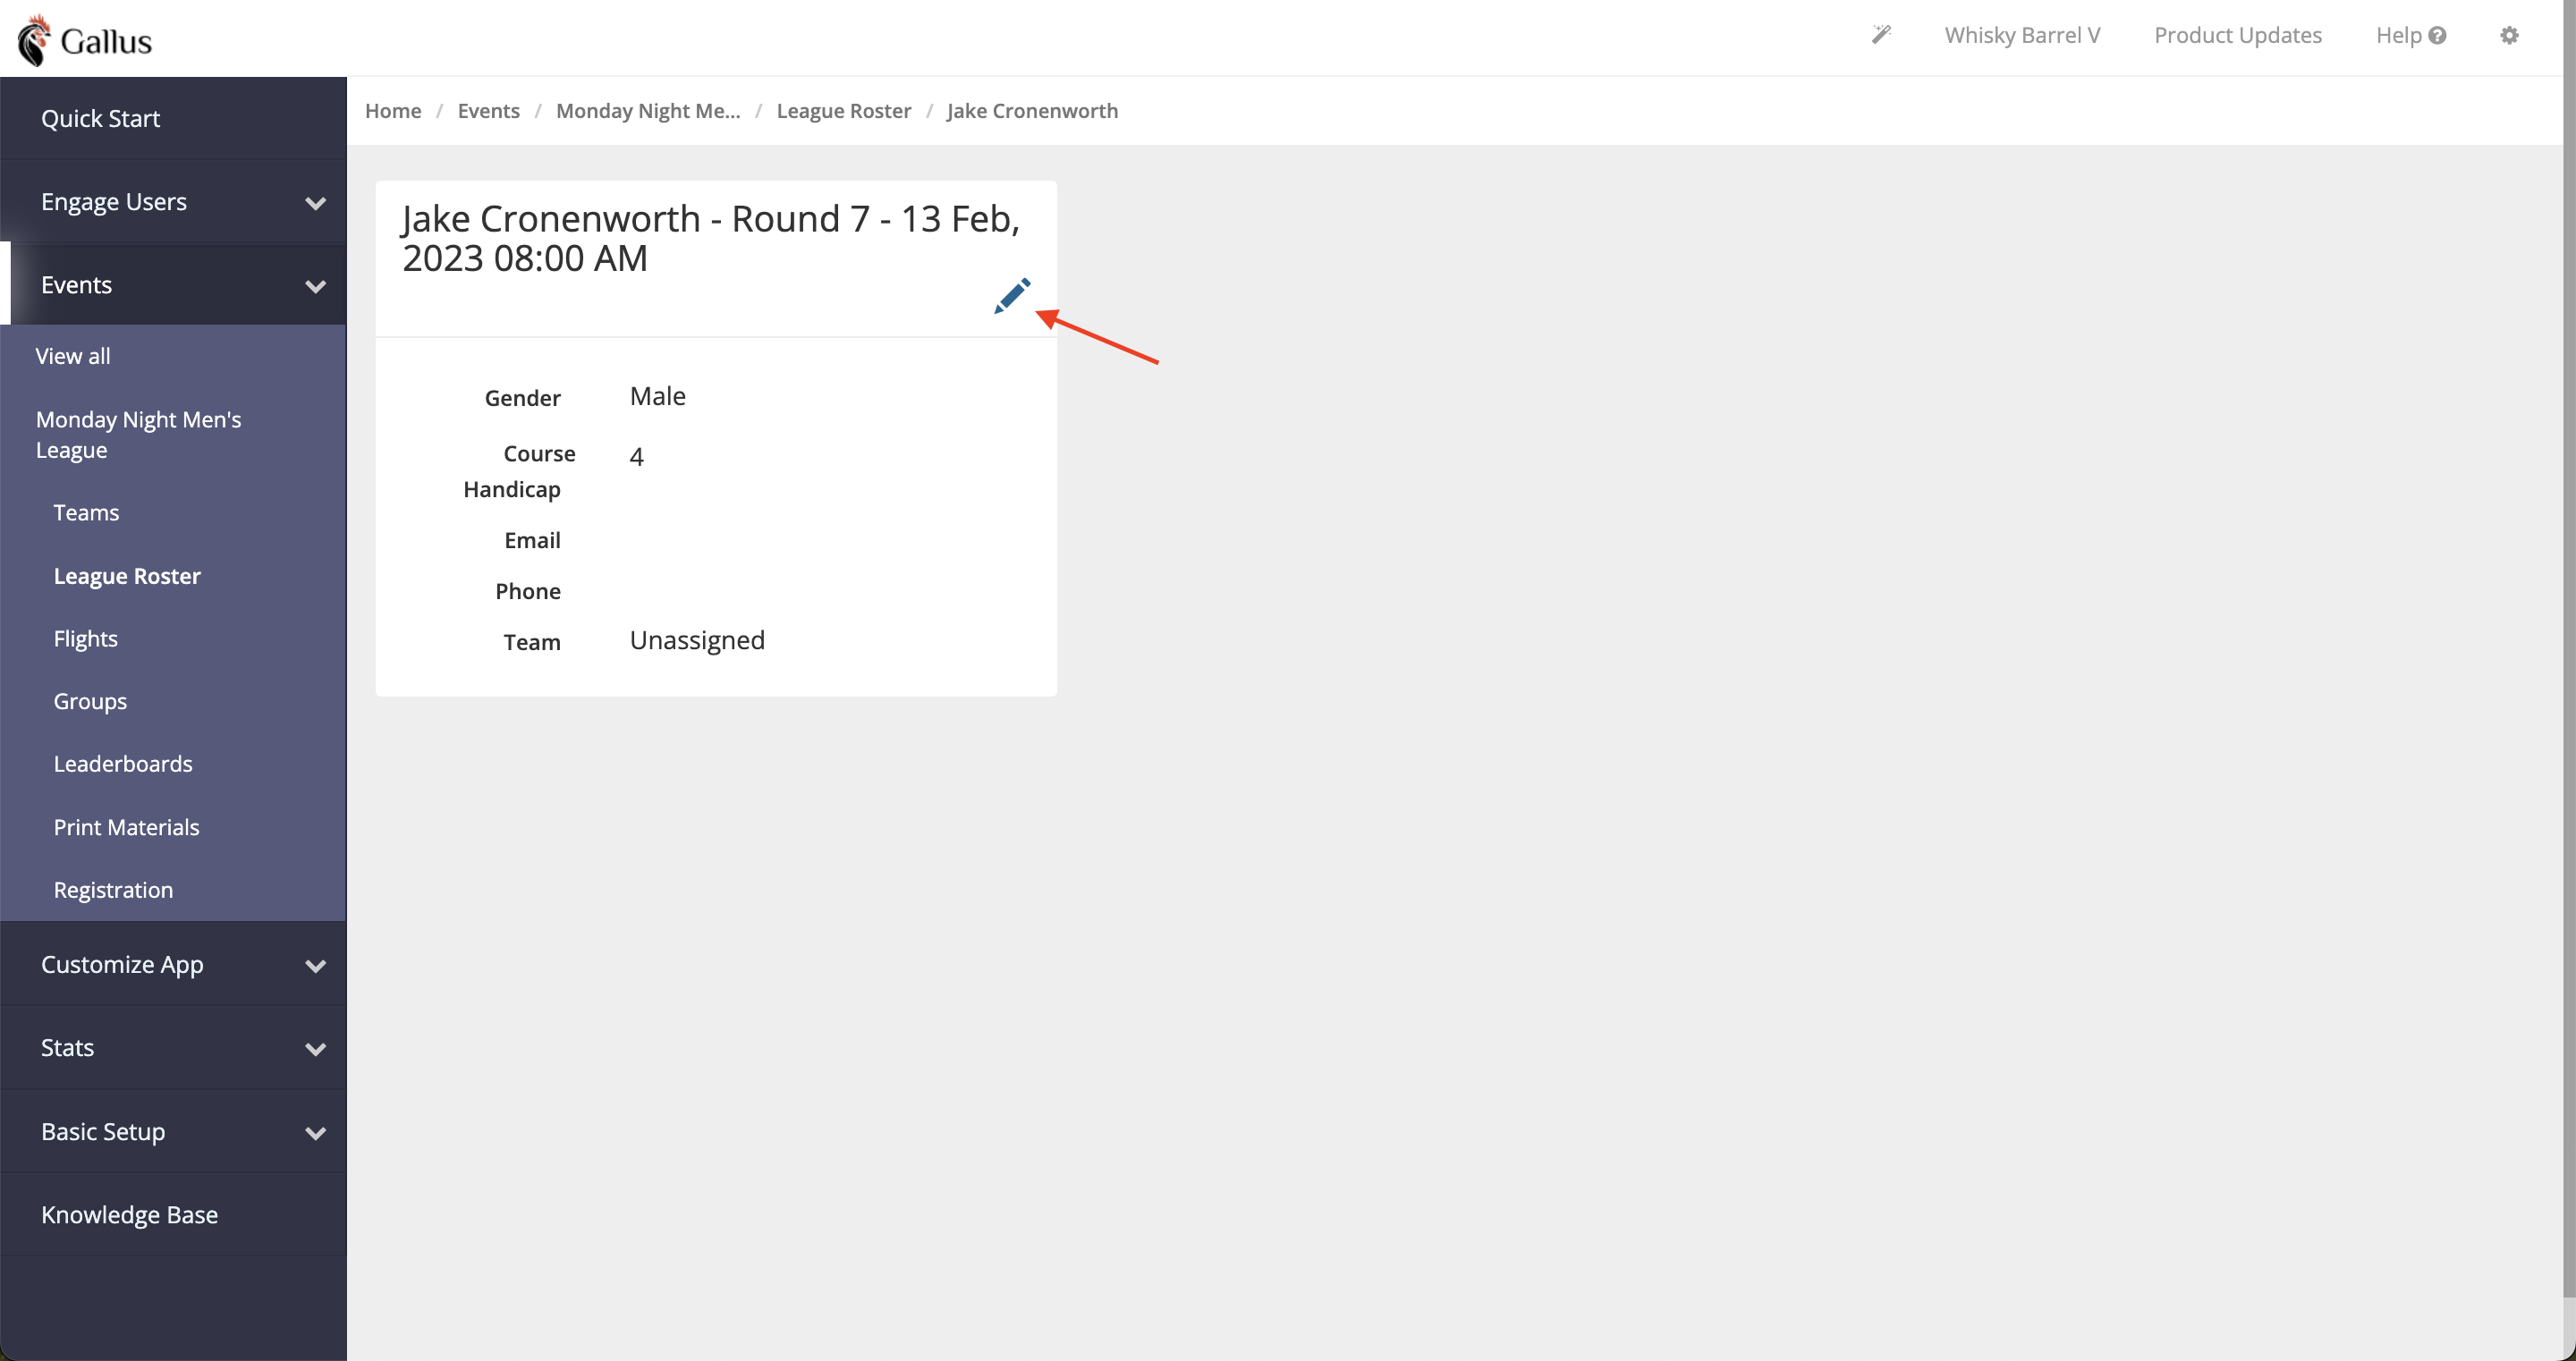
Task: Open Quick Start in sidebar
Action: (173, 118)
